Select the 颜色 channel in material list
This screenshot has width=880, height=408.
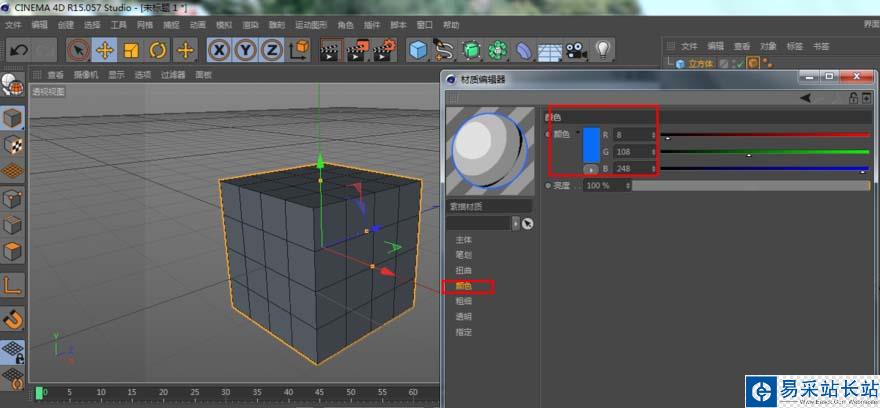(x=464, y=286)
